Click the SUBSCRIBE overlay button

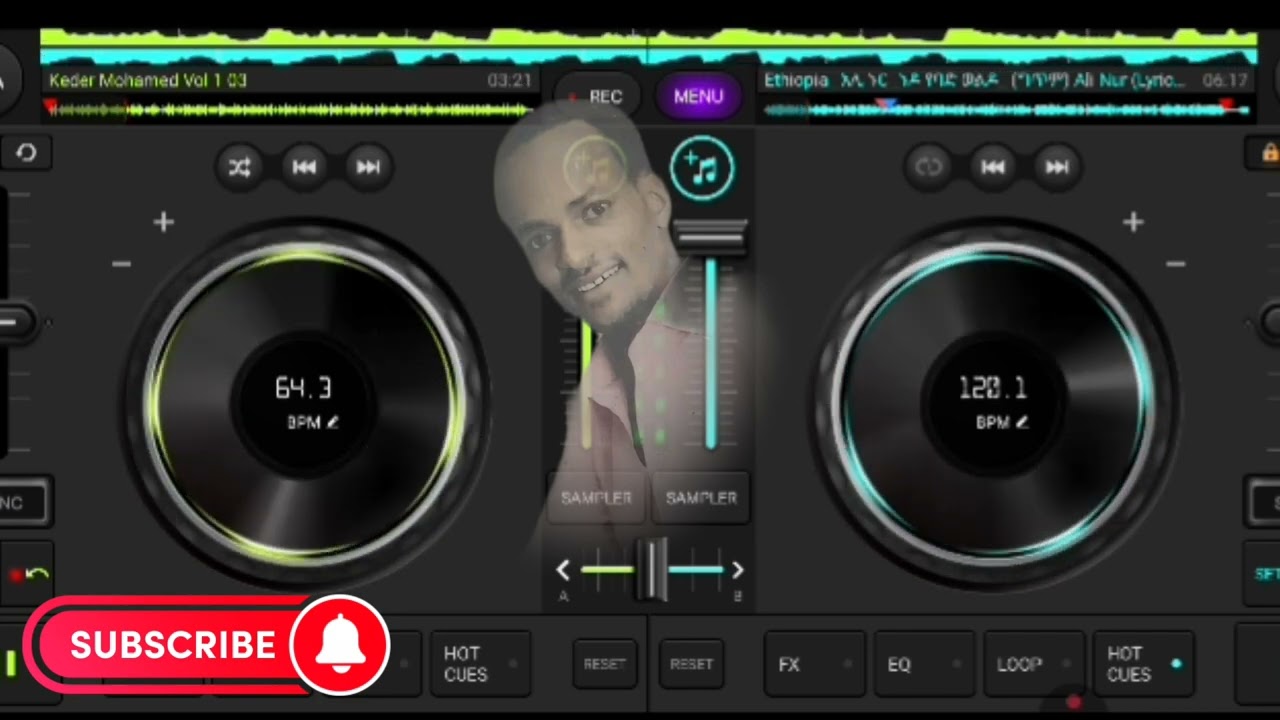point(172,645)
